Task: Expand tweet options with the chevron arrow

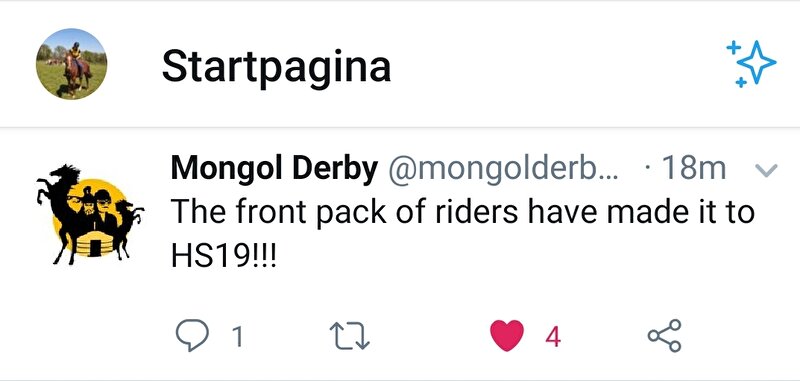Action: (x=765, y=171)
